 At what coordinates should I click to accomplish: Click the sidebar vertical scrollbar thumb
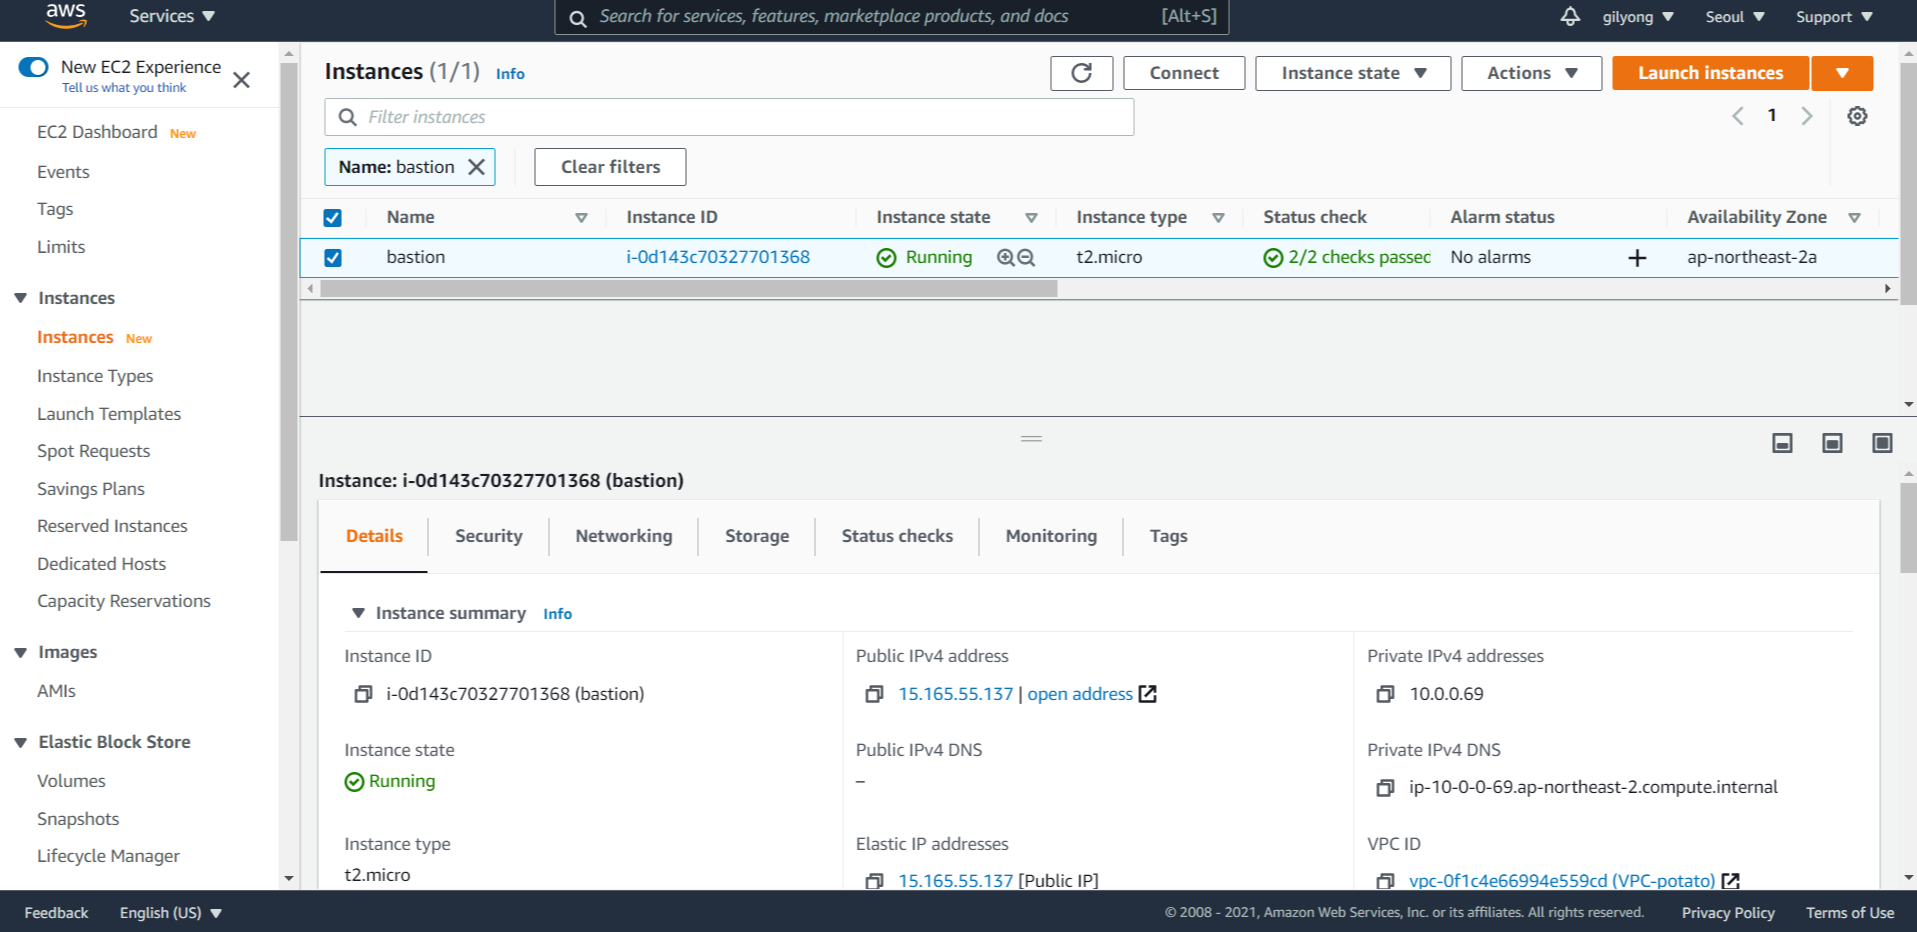[x=289, y=300]
